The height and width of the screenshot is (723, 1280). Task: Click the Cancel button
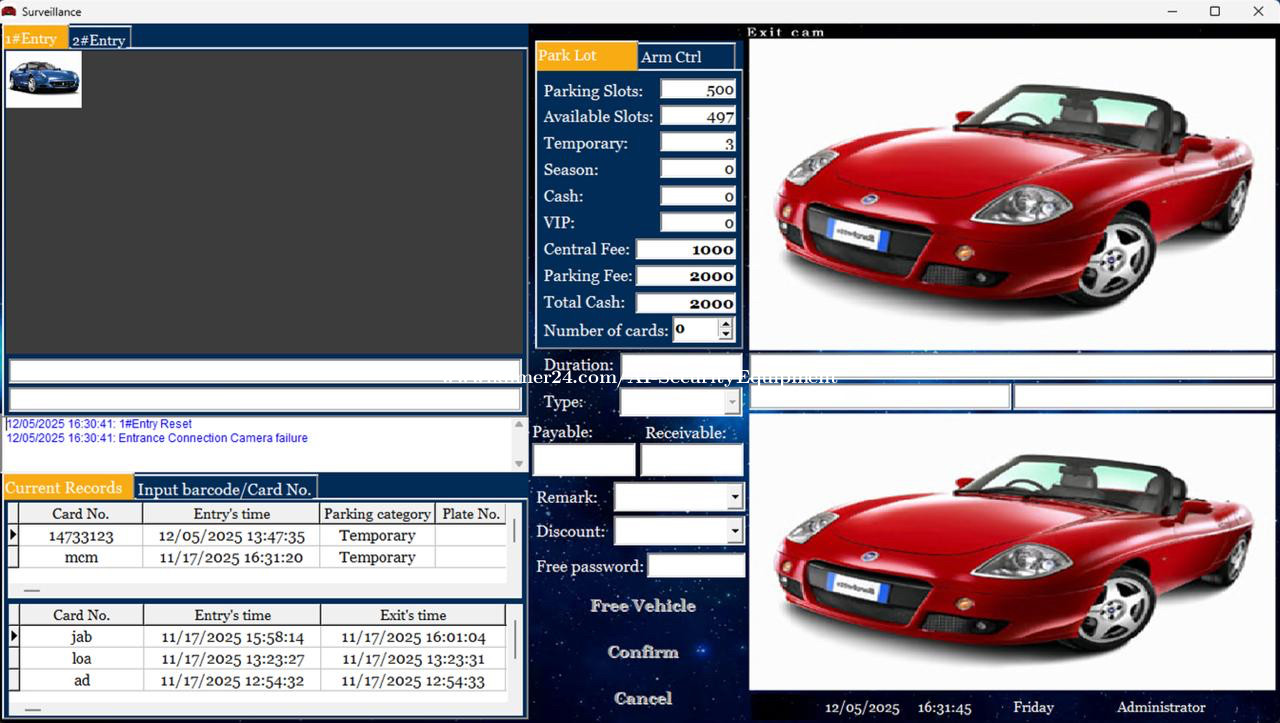pos(642,698)
